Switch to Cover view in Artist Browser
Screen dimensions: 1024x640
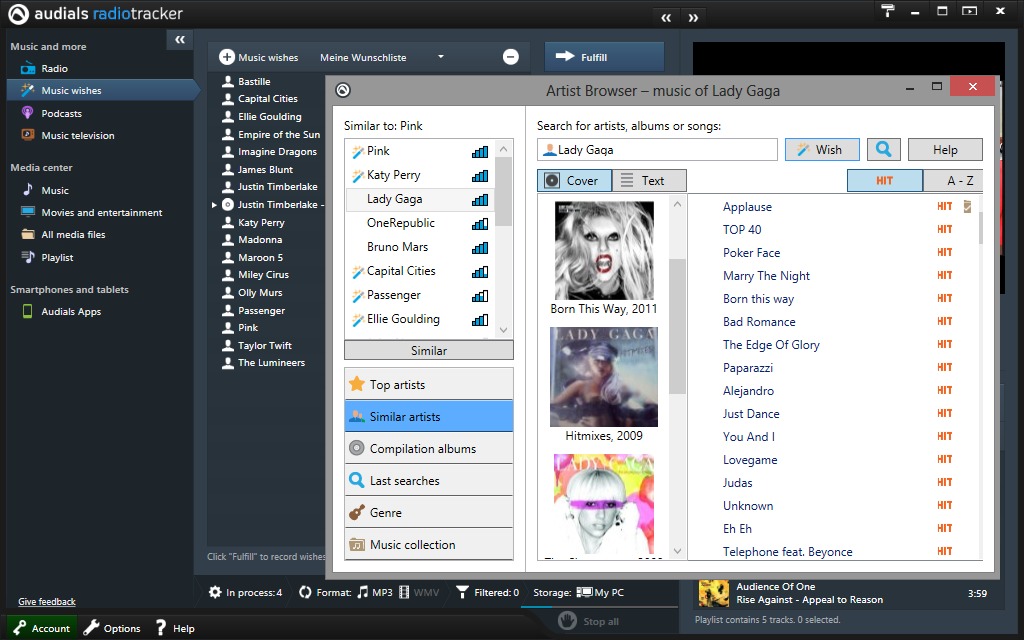tap(574, 180)
